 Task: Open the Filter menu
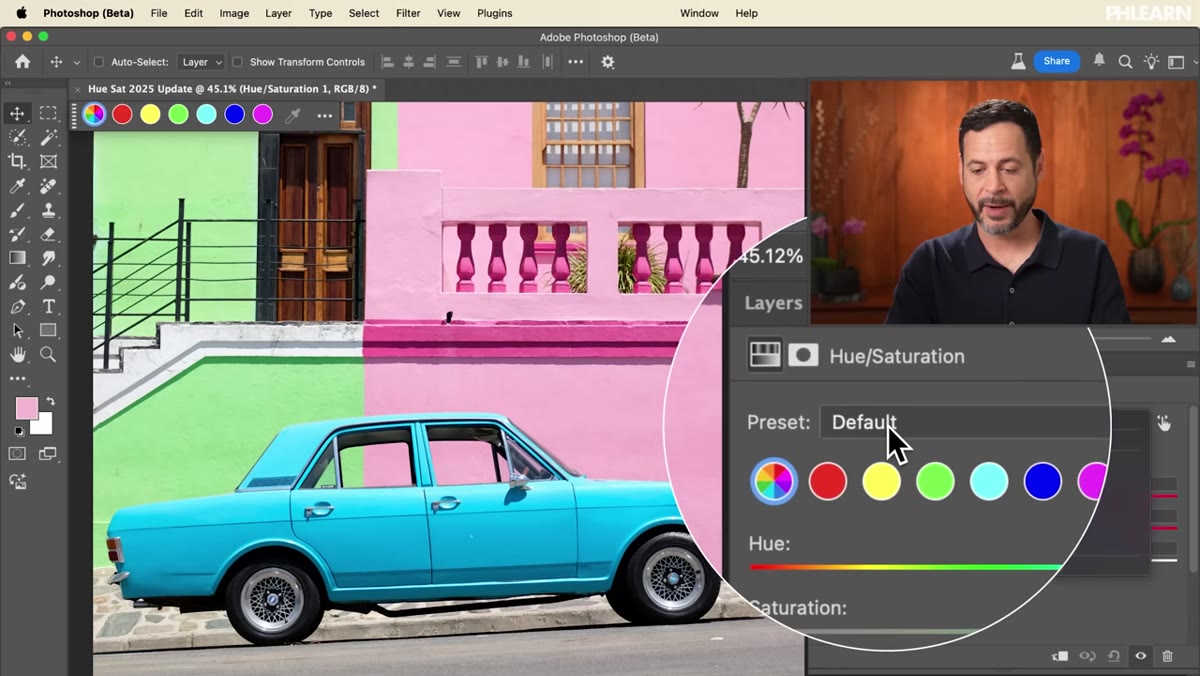[x=408, y=13]
